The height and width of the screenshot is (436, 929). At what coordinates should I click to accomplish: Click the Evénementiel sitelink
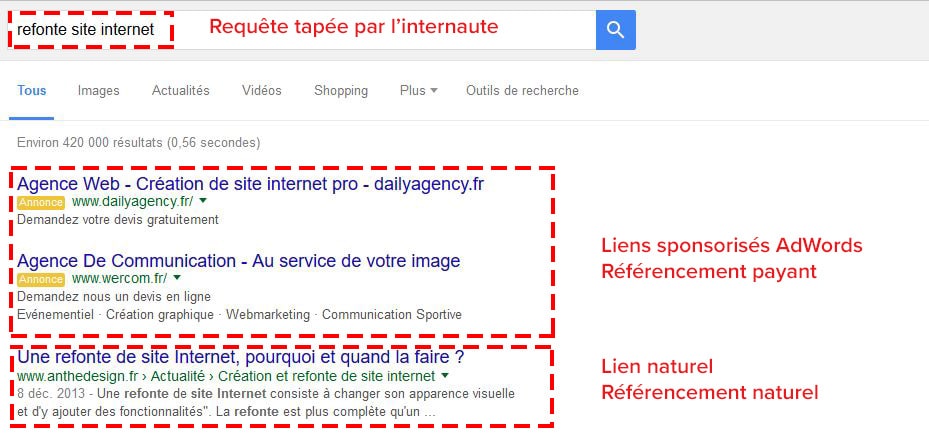click(x=55, y=315)
